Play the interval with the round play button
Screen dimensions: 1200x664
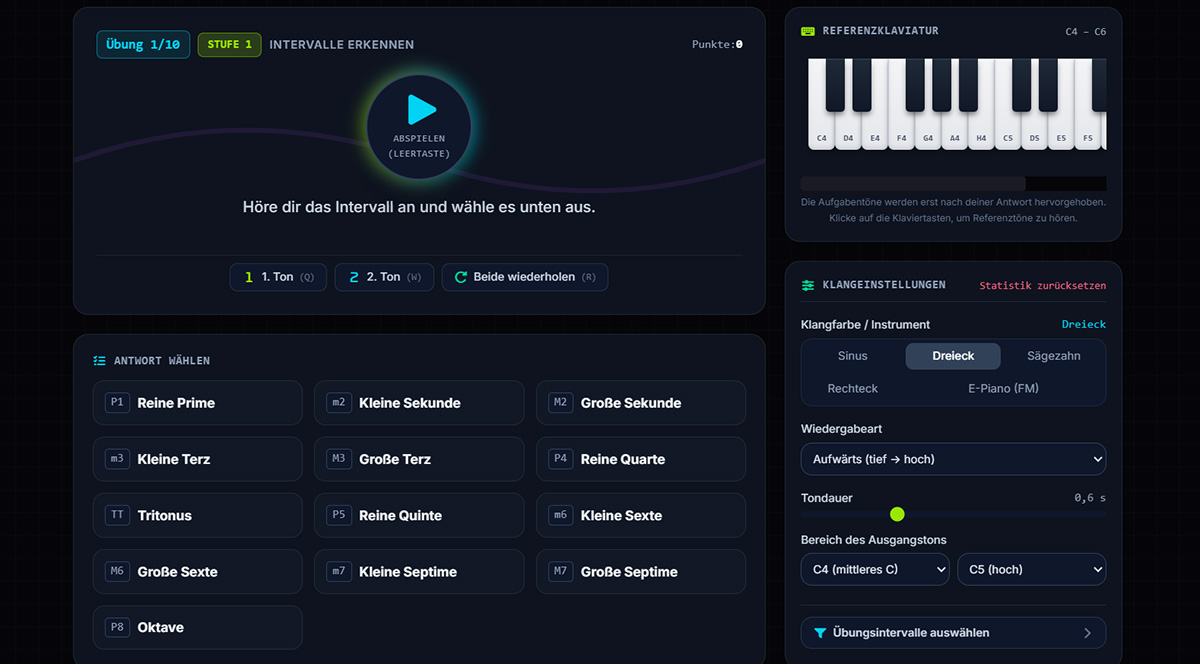click(419, 127)
